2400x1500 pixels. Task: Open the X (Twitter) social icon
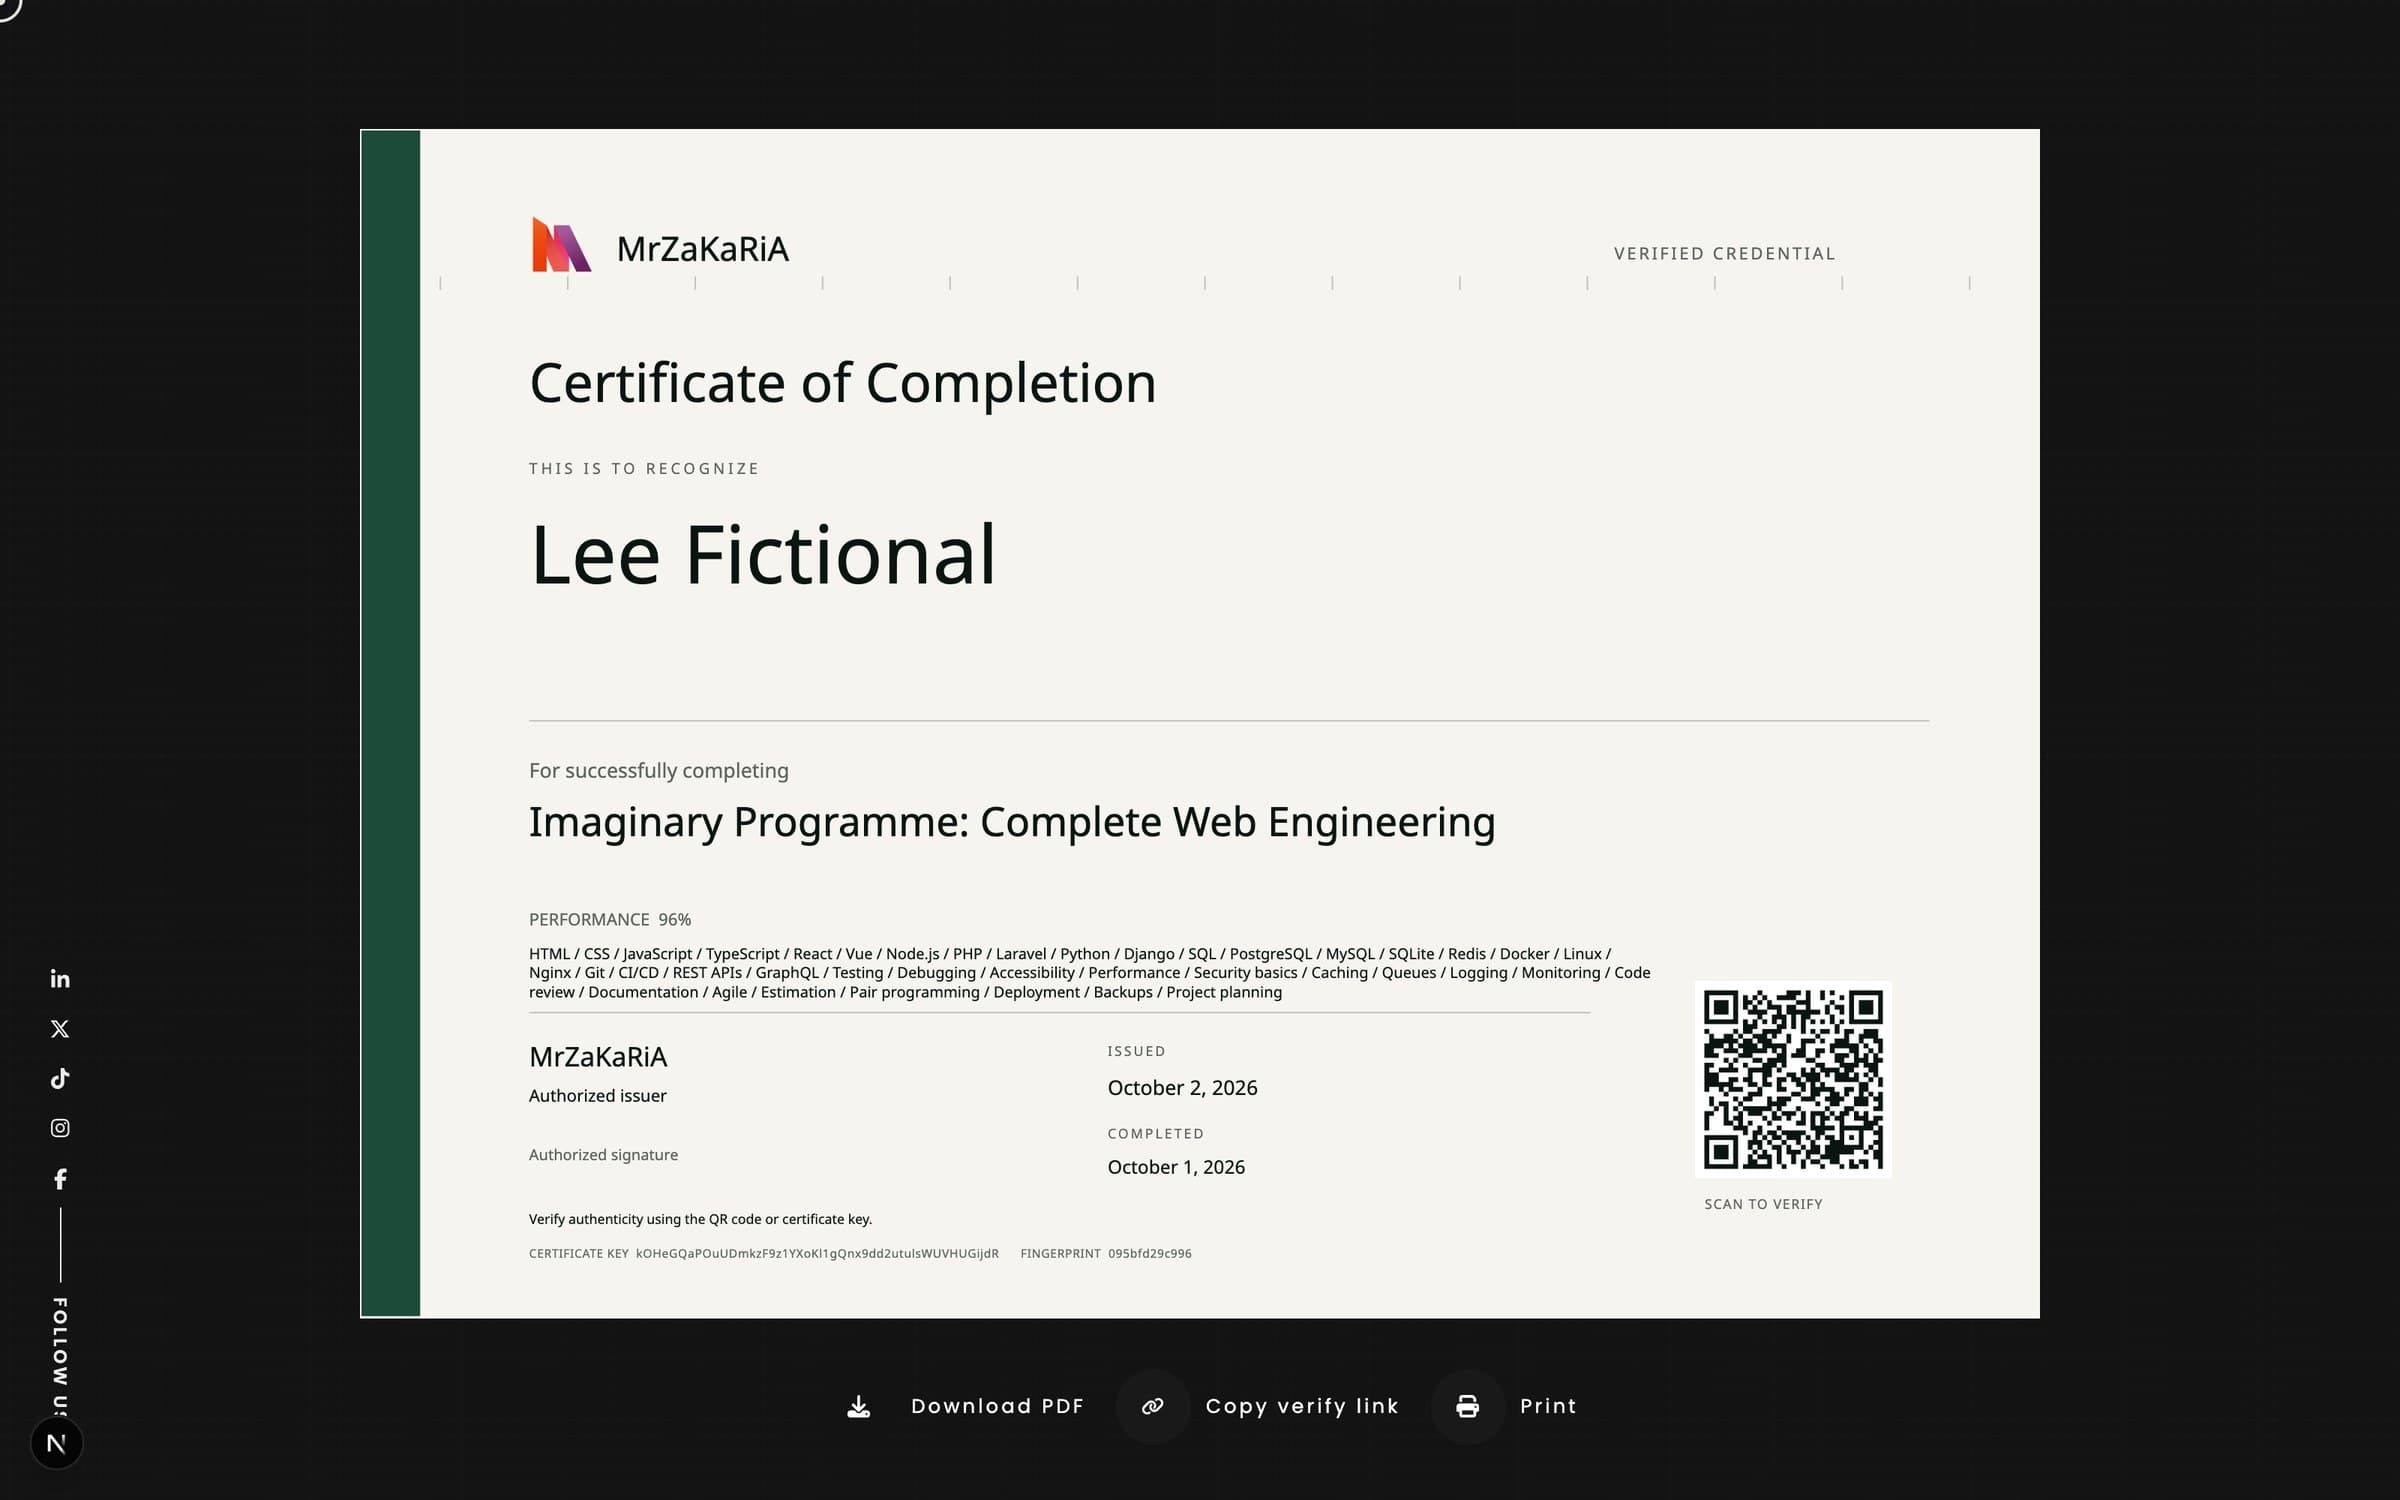(x=60, y=1028)
